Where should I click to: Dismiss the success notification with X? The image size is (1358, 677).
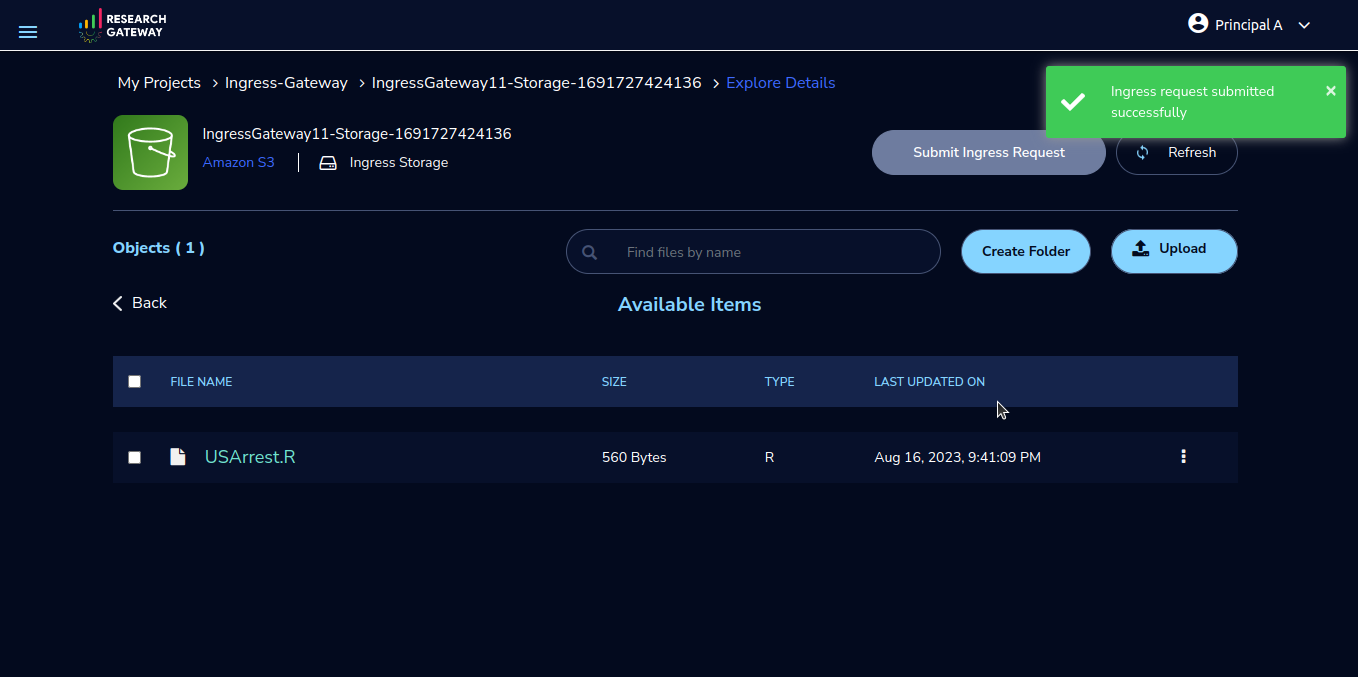[1330, 91]
